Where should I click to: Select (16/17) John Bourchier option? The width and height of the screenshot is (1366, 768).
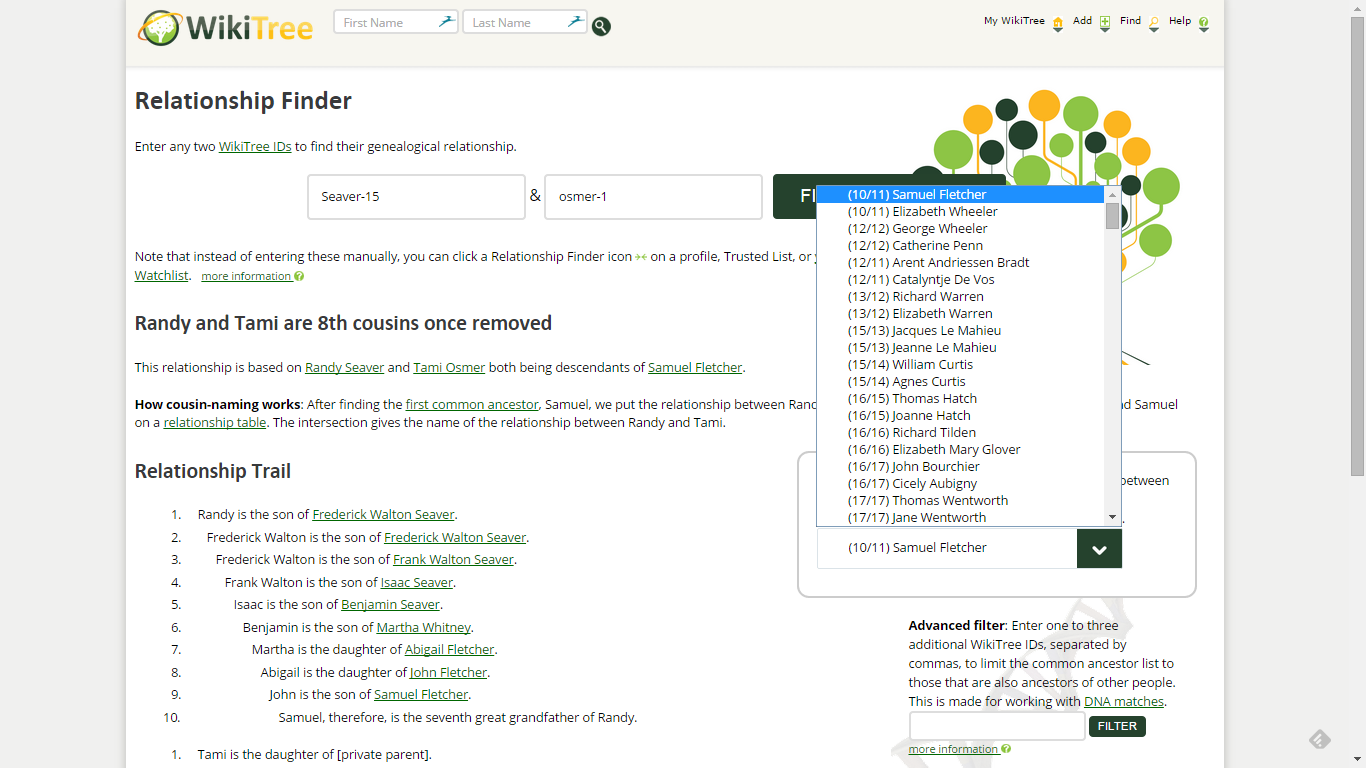(961, 466)
